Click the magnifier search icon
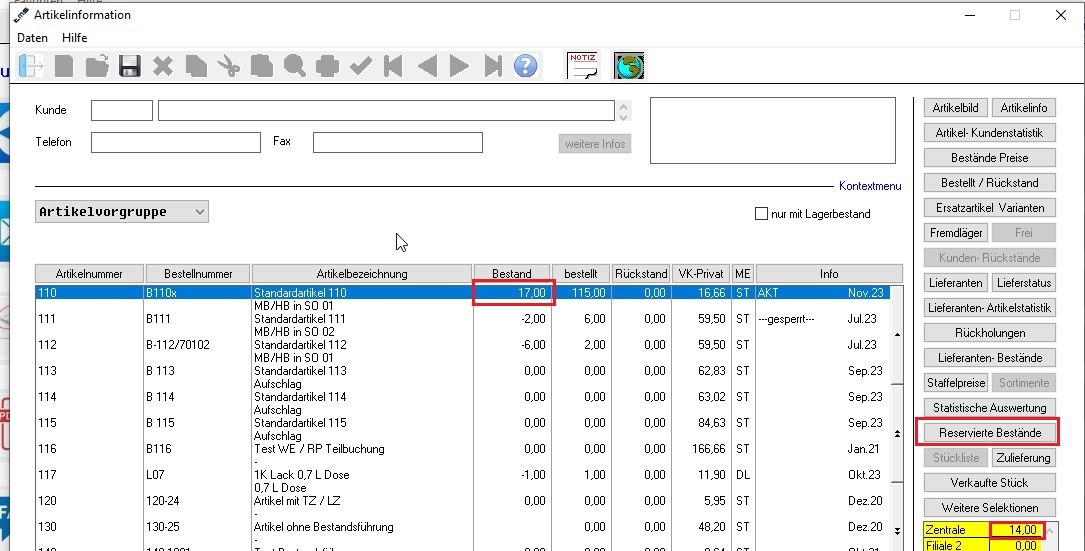 click(x=294, y=66)
